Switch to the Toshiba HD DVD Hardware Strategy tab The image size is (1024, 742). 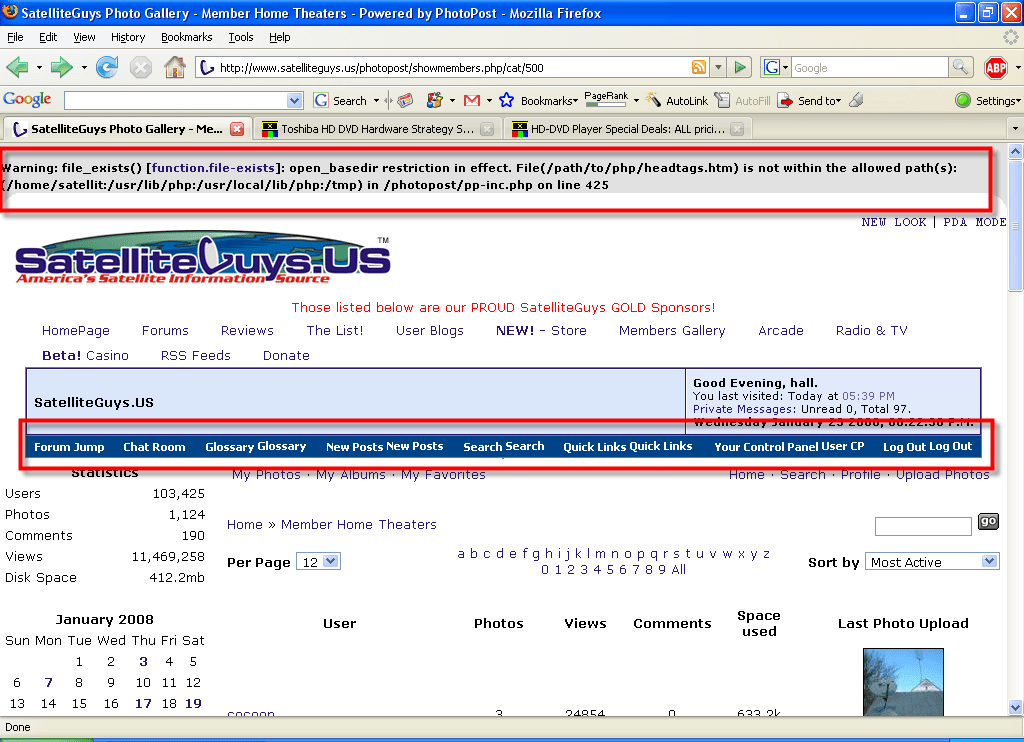[x=377, y=129]
